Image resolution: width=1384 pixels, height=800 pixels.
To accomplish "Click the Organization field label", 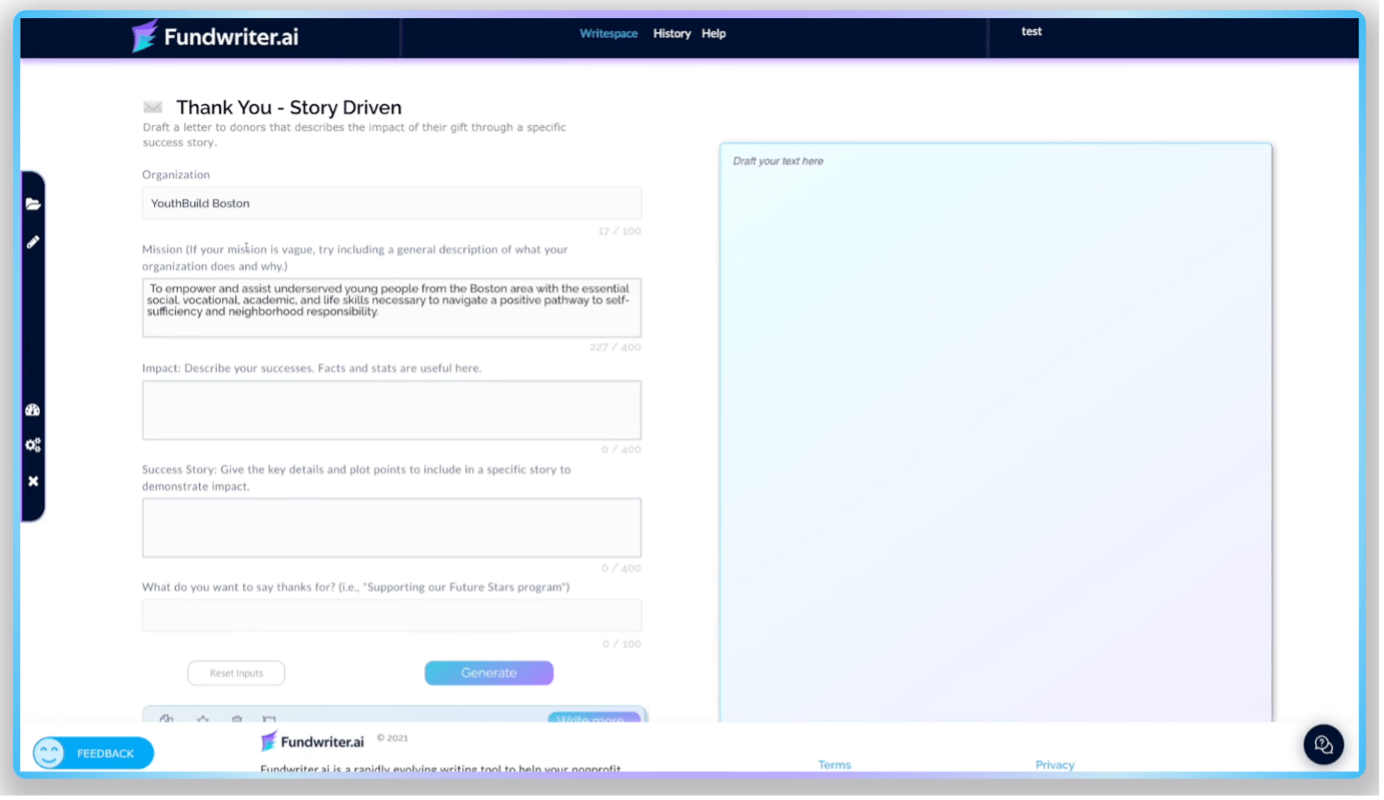I will point(177,175).
